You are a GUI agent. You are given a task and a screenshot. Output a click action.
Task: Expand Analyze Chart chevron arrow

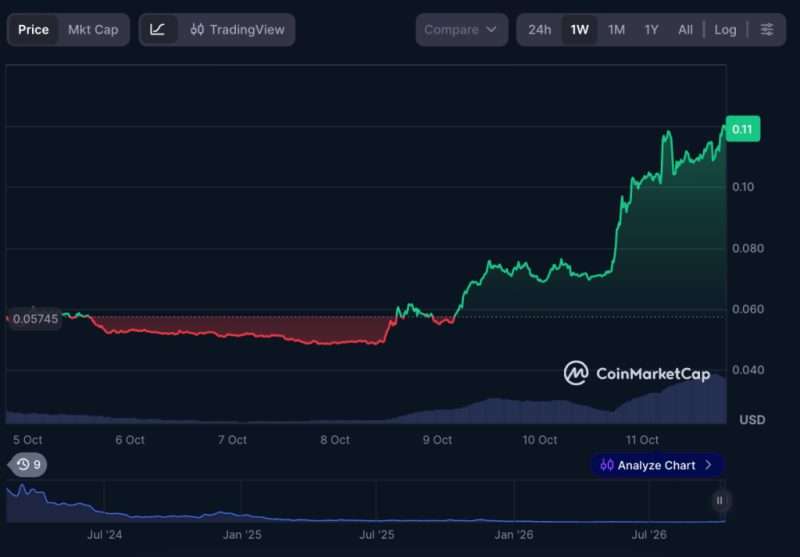[708, 465]
